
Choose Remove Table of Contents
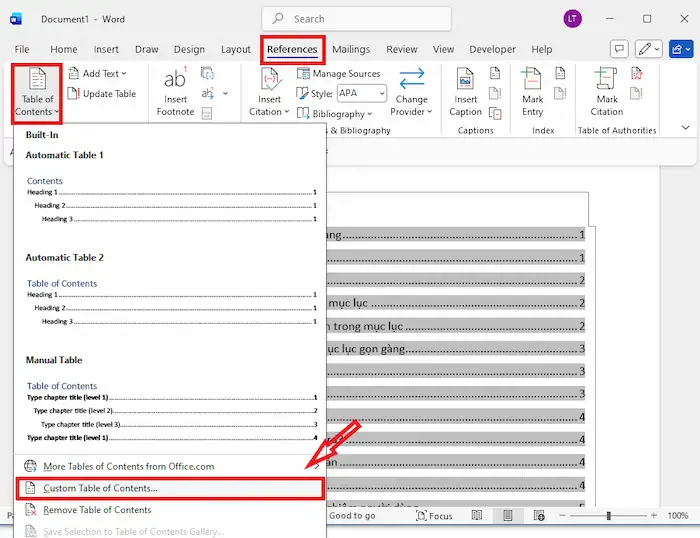point(97,510)
